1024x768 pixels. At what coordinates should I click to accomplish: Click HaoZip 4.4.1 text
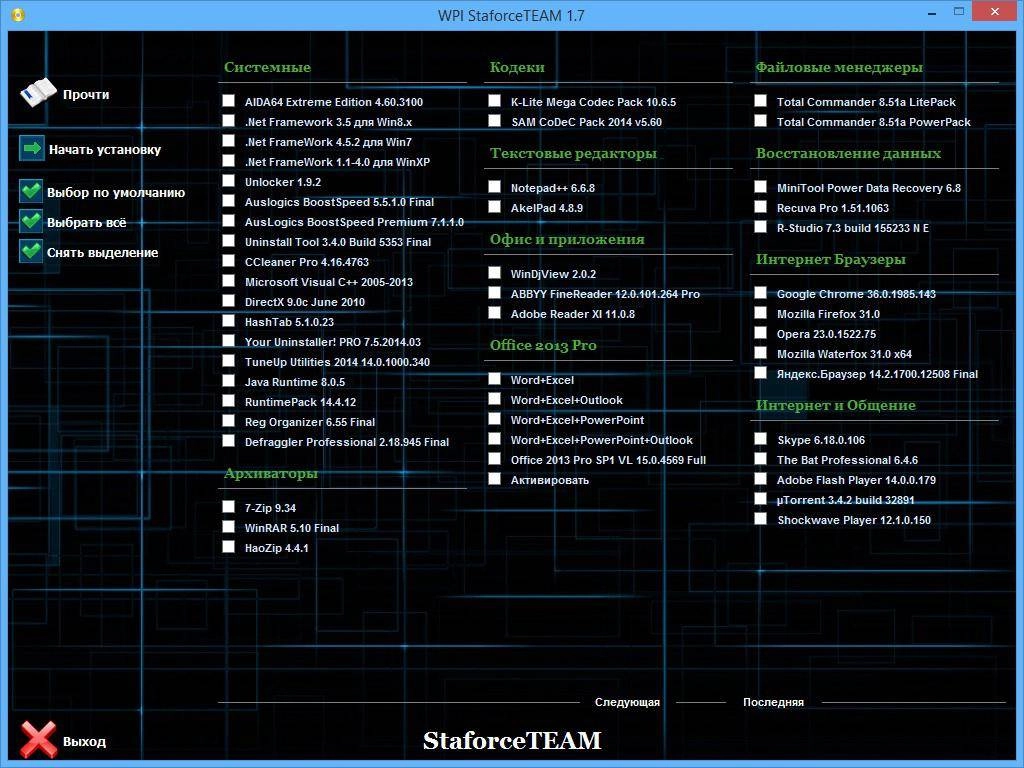[x=276, y=548]
